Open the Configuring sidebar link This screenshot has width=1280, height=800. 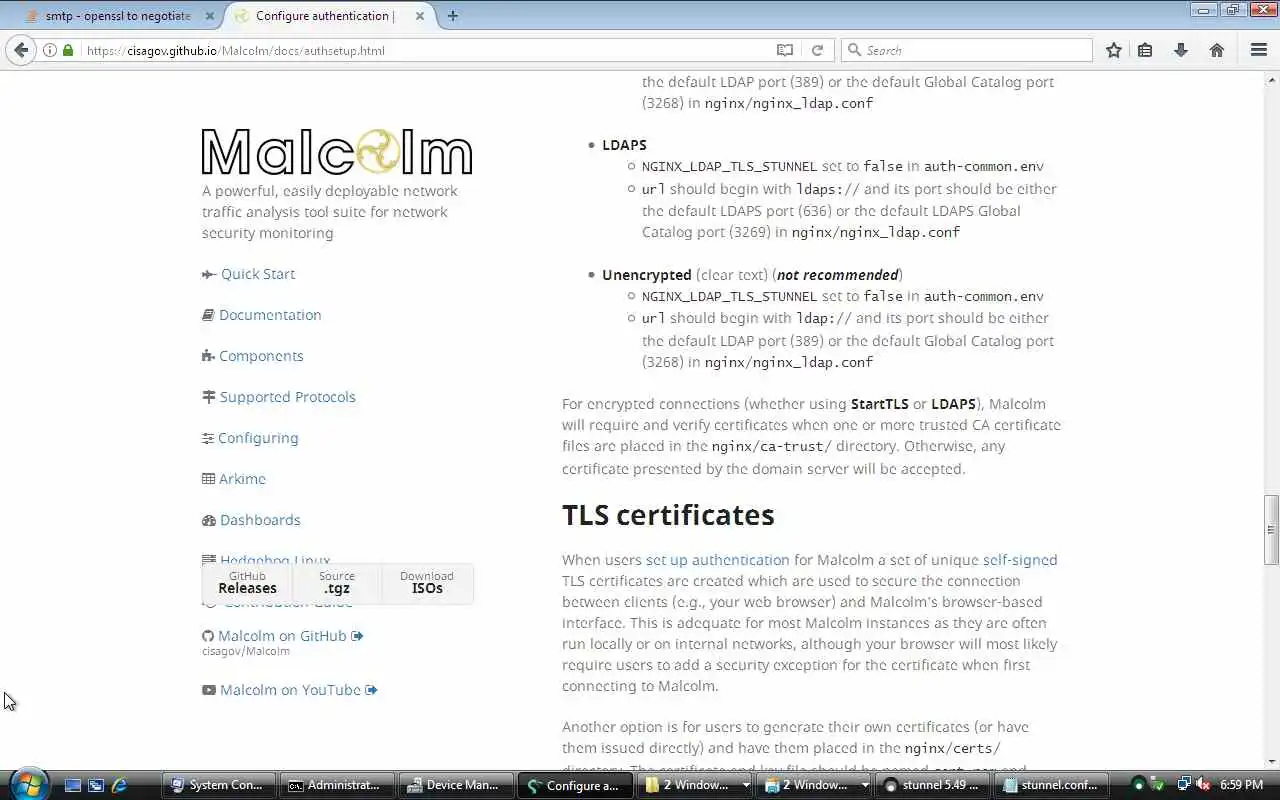tap(258, 438)
